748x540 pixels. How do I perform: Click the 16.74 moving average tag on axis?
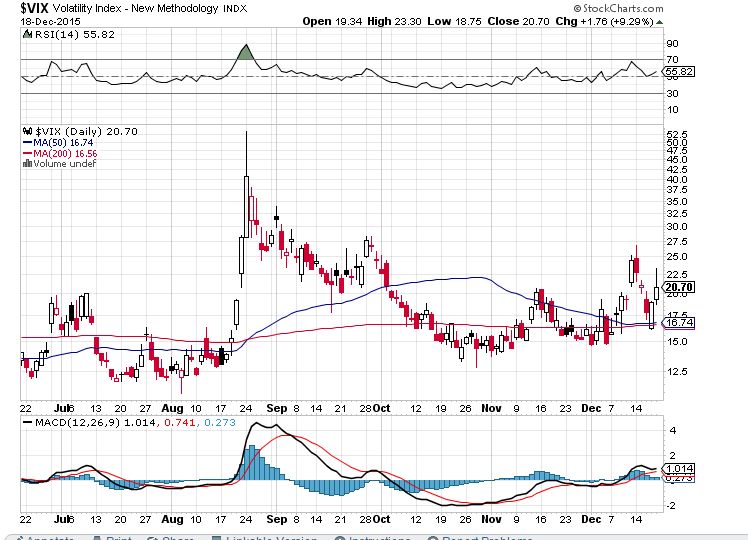(x=679, y=323)
